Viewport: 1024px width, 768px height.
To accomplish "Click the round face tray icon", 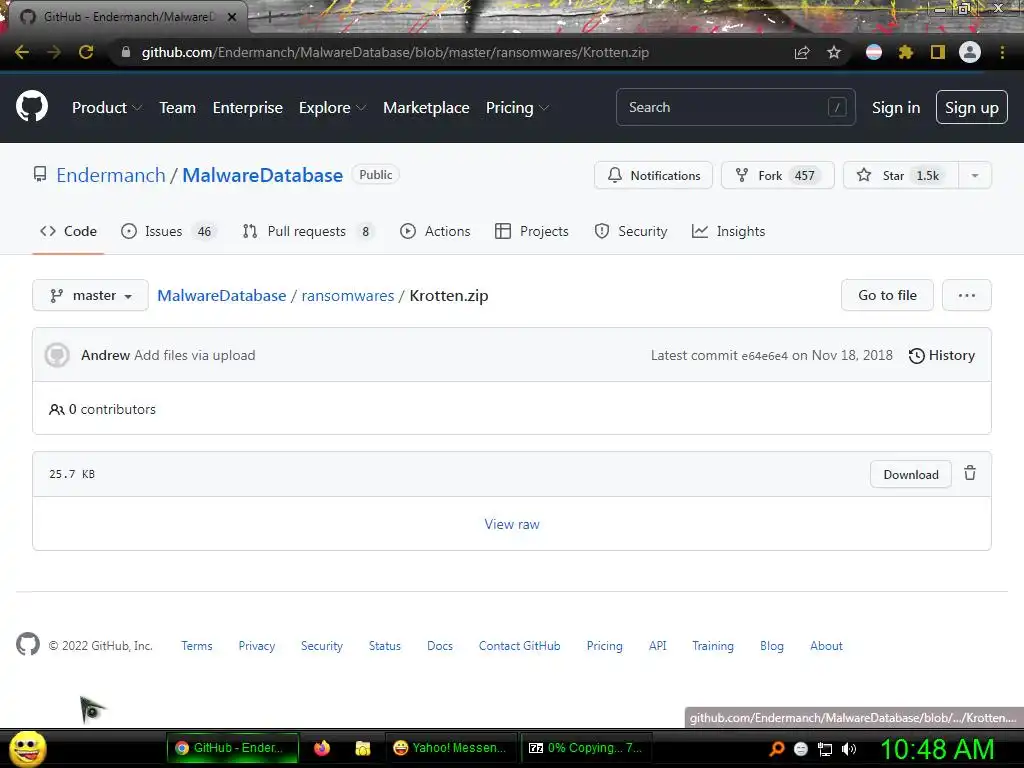I will click(x=801, y=749).
